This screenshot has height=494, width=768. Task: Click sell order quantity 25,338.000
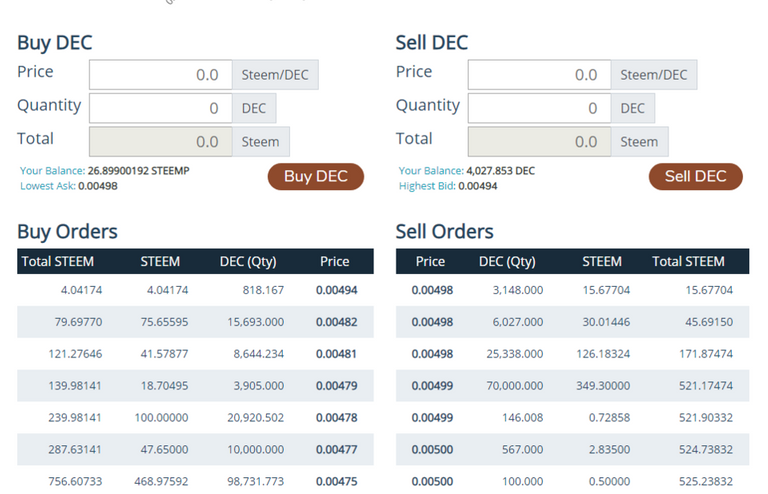pyautogui.click(x=515, y=354)
